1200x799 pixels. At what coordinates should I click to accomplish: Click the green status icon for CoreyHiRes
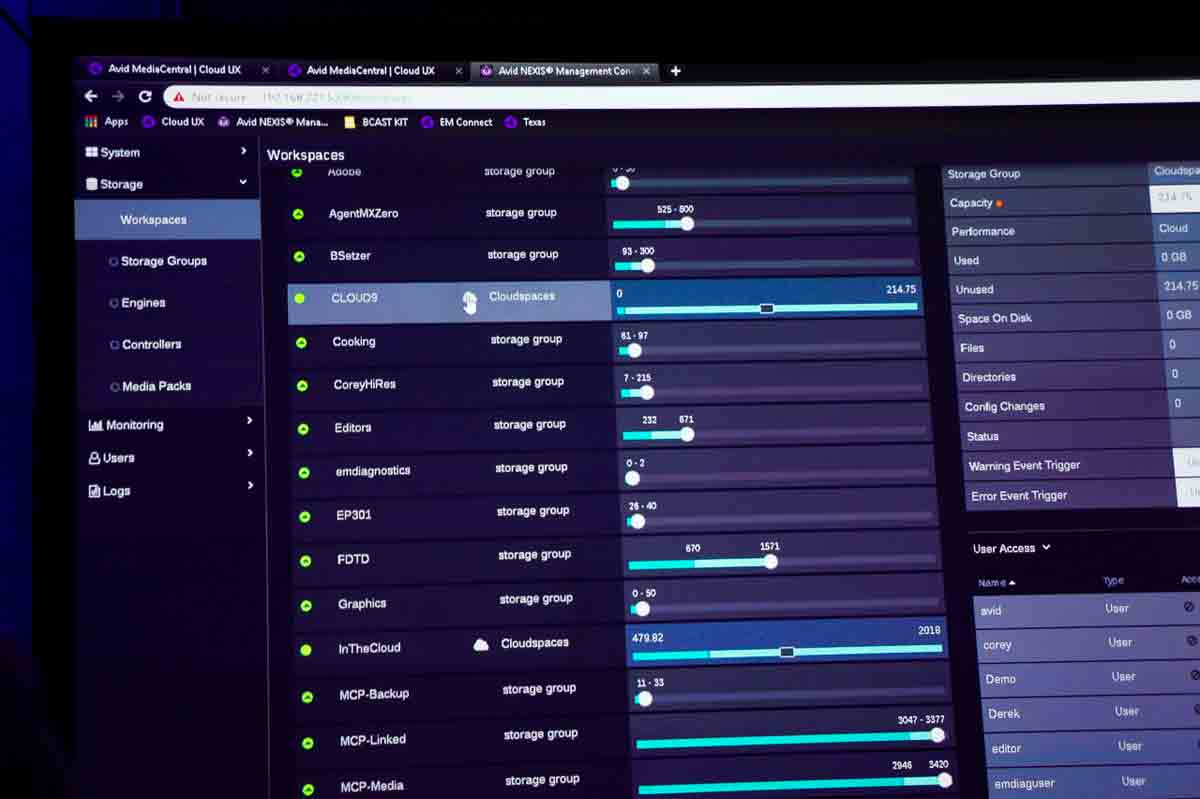pyautogui.click(x=302, y=385)
